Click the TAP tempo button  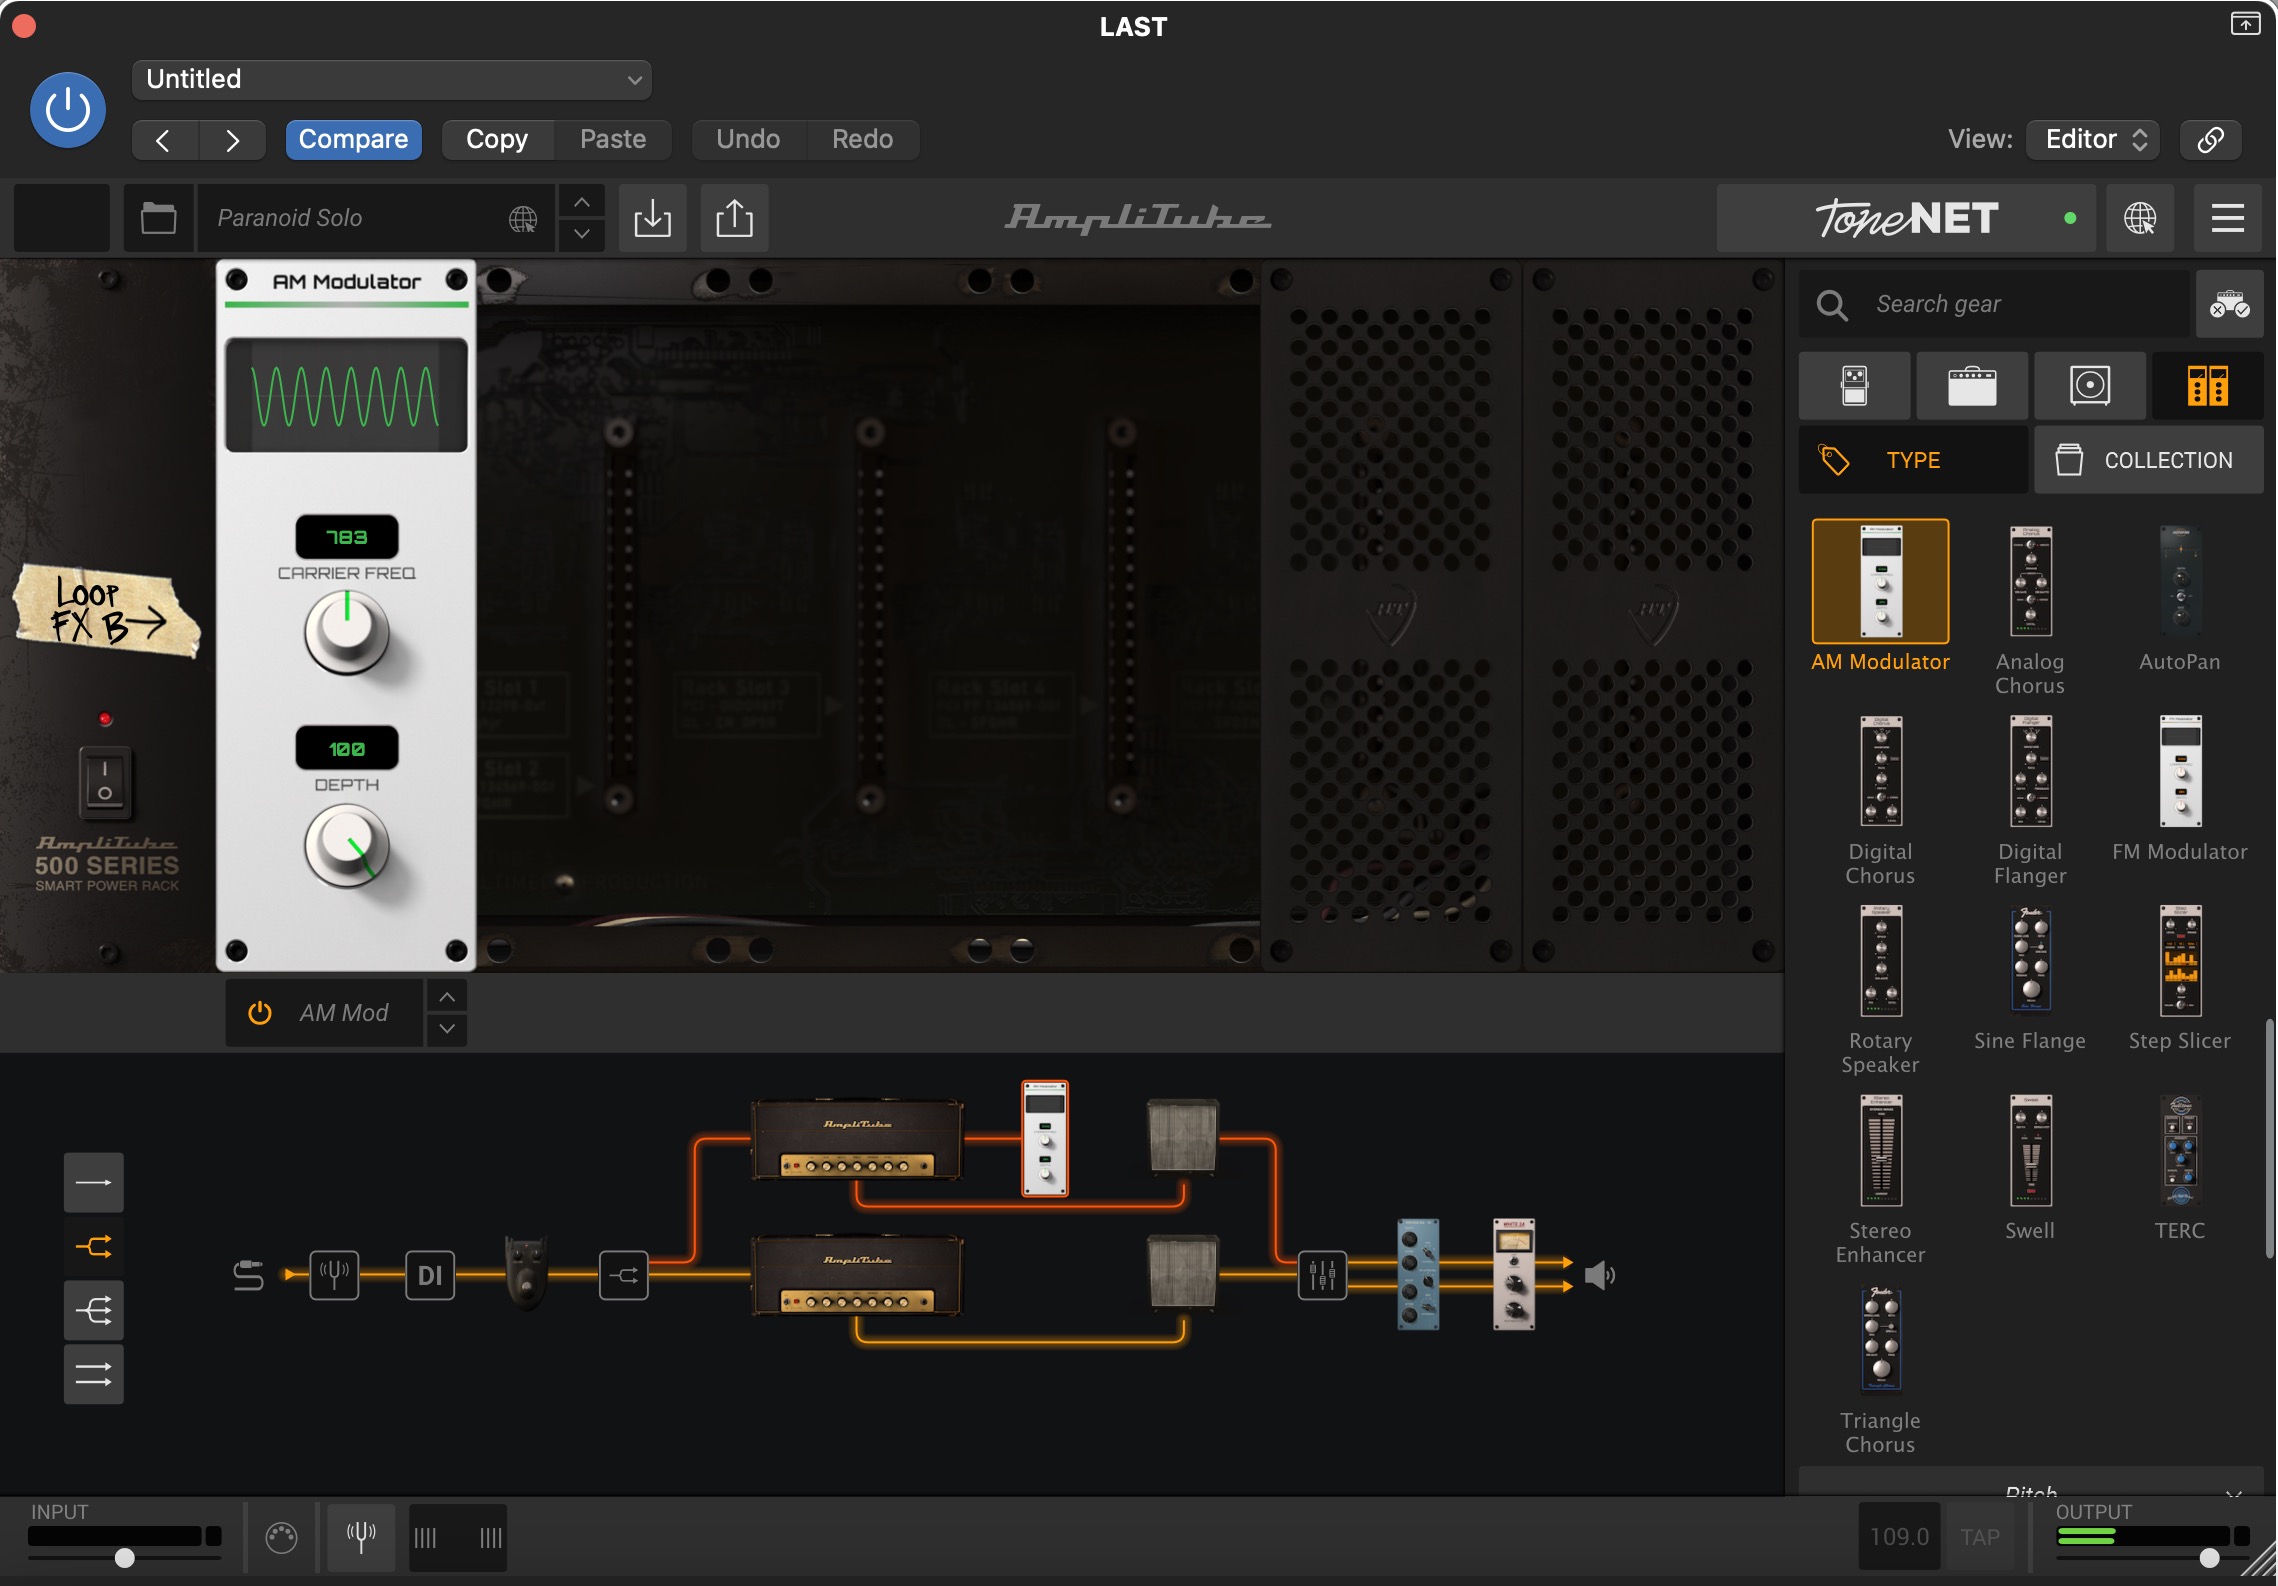pyautogui.click(x=1980, y=1537)
